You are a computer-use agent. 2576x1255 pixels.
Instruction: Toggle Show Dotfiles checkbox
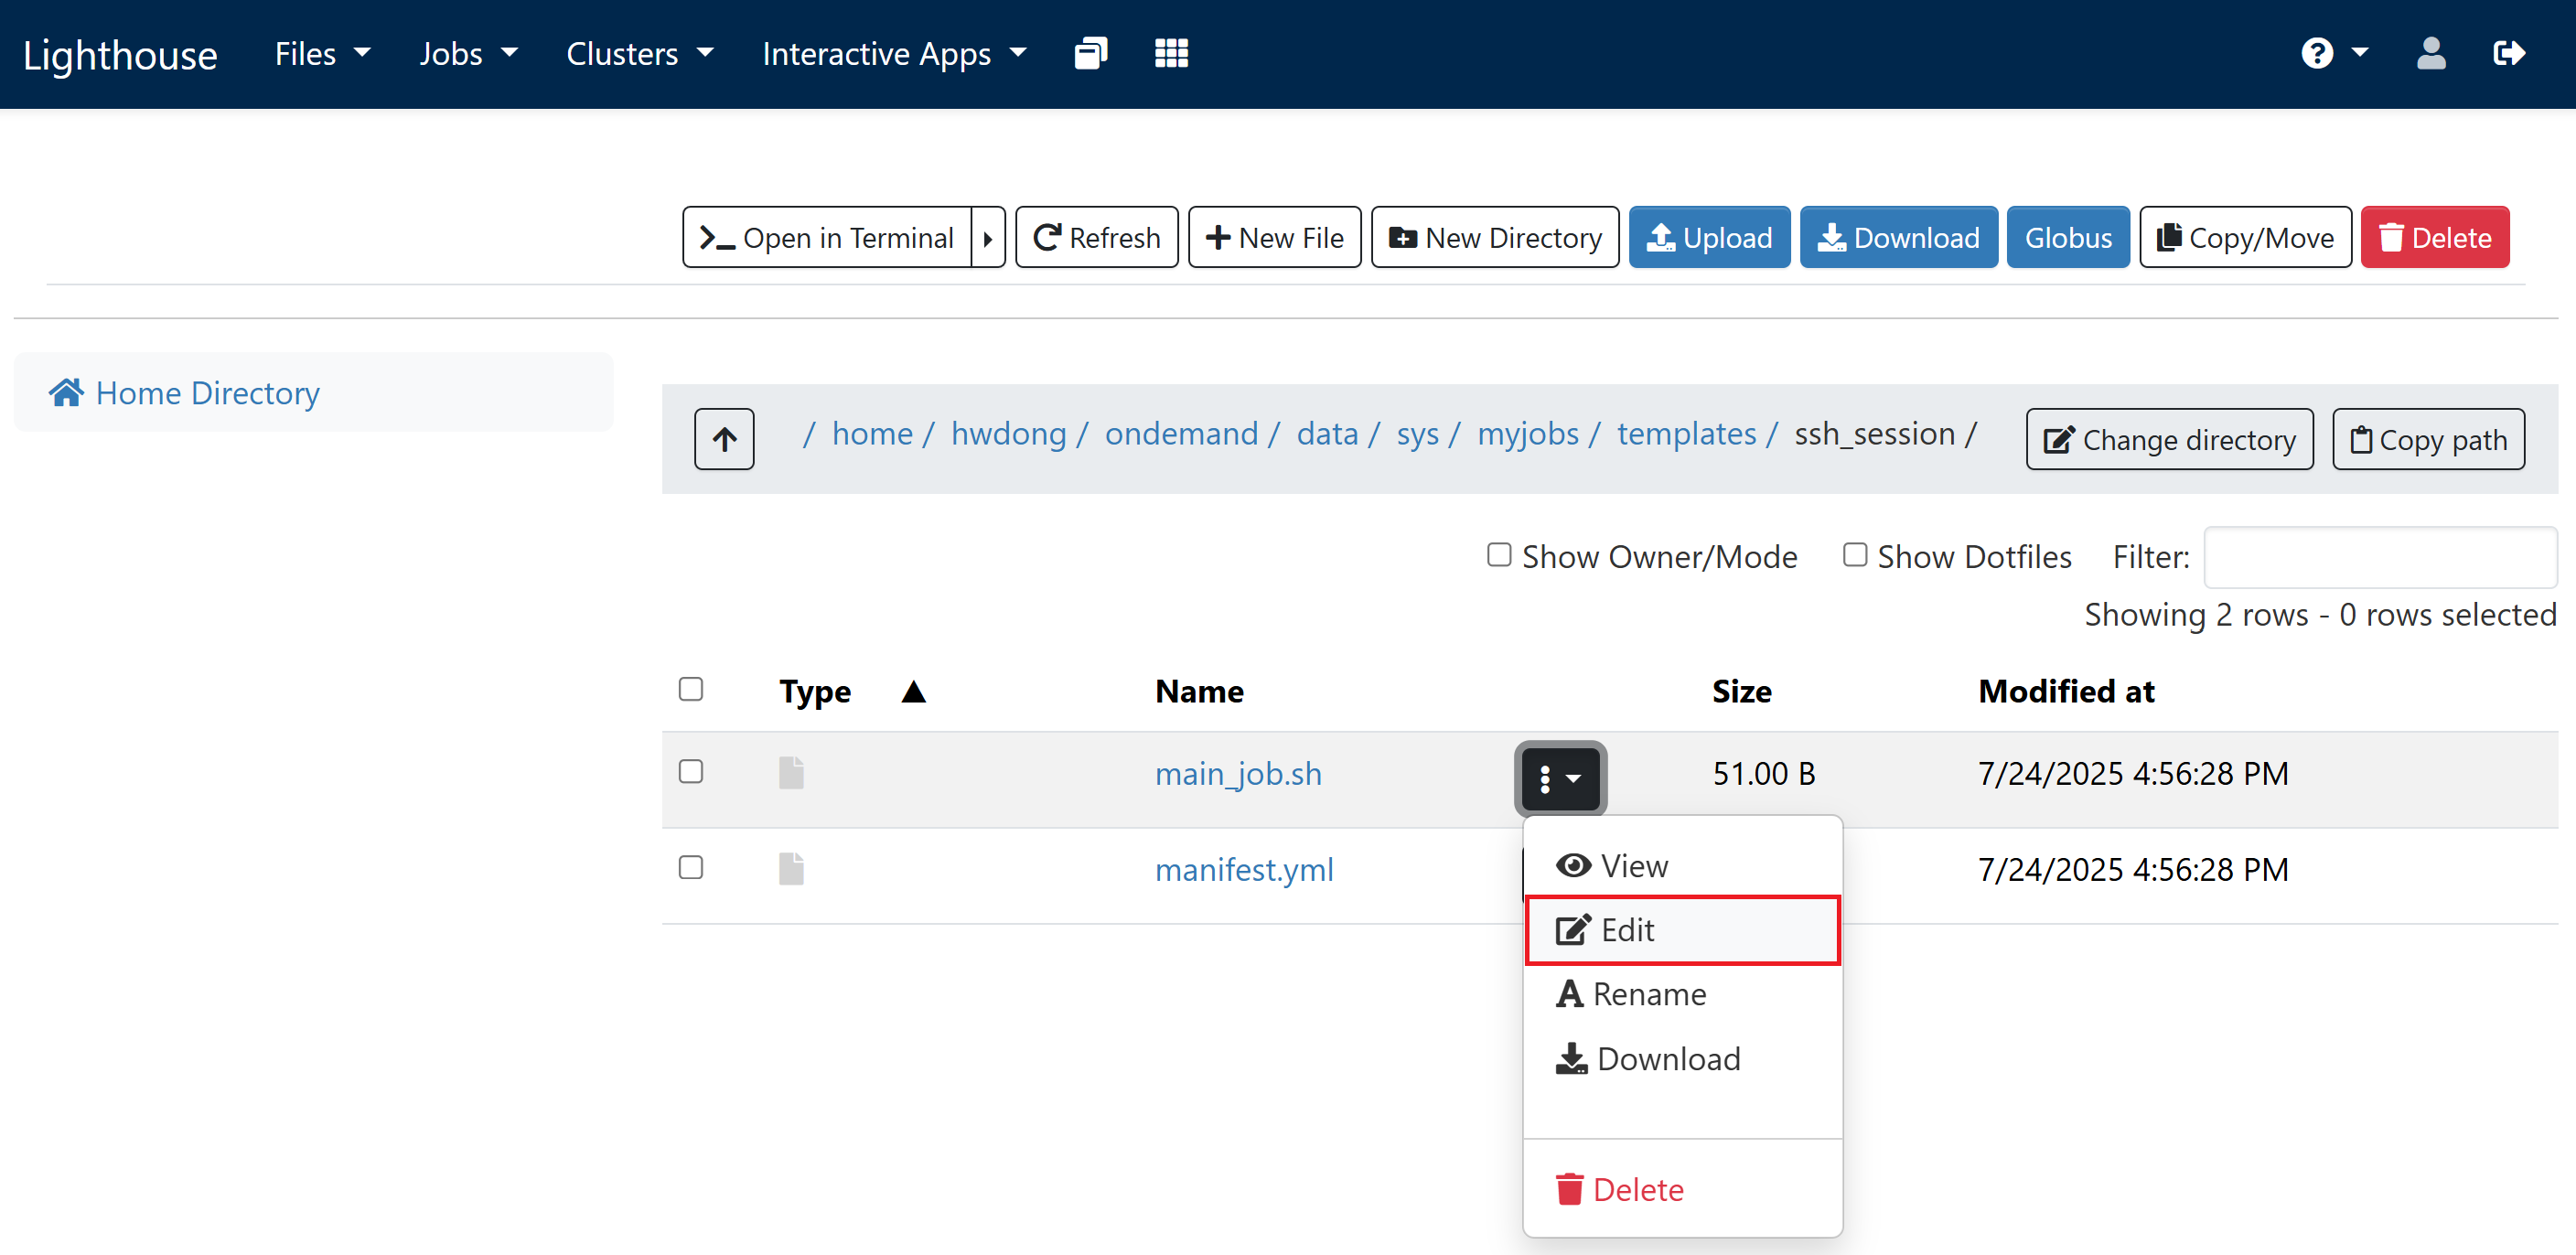(1854, 555)
